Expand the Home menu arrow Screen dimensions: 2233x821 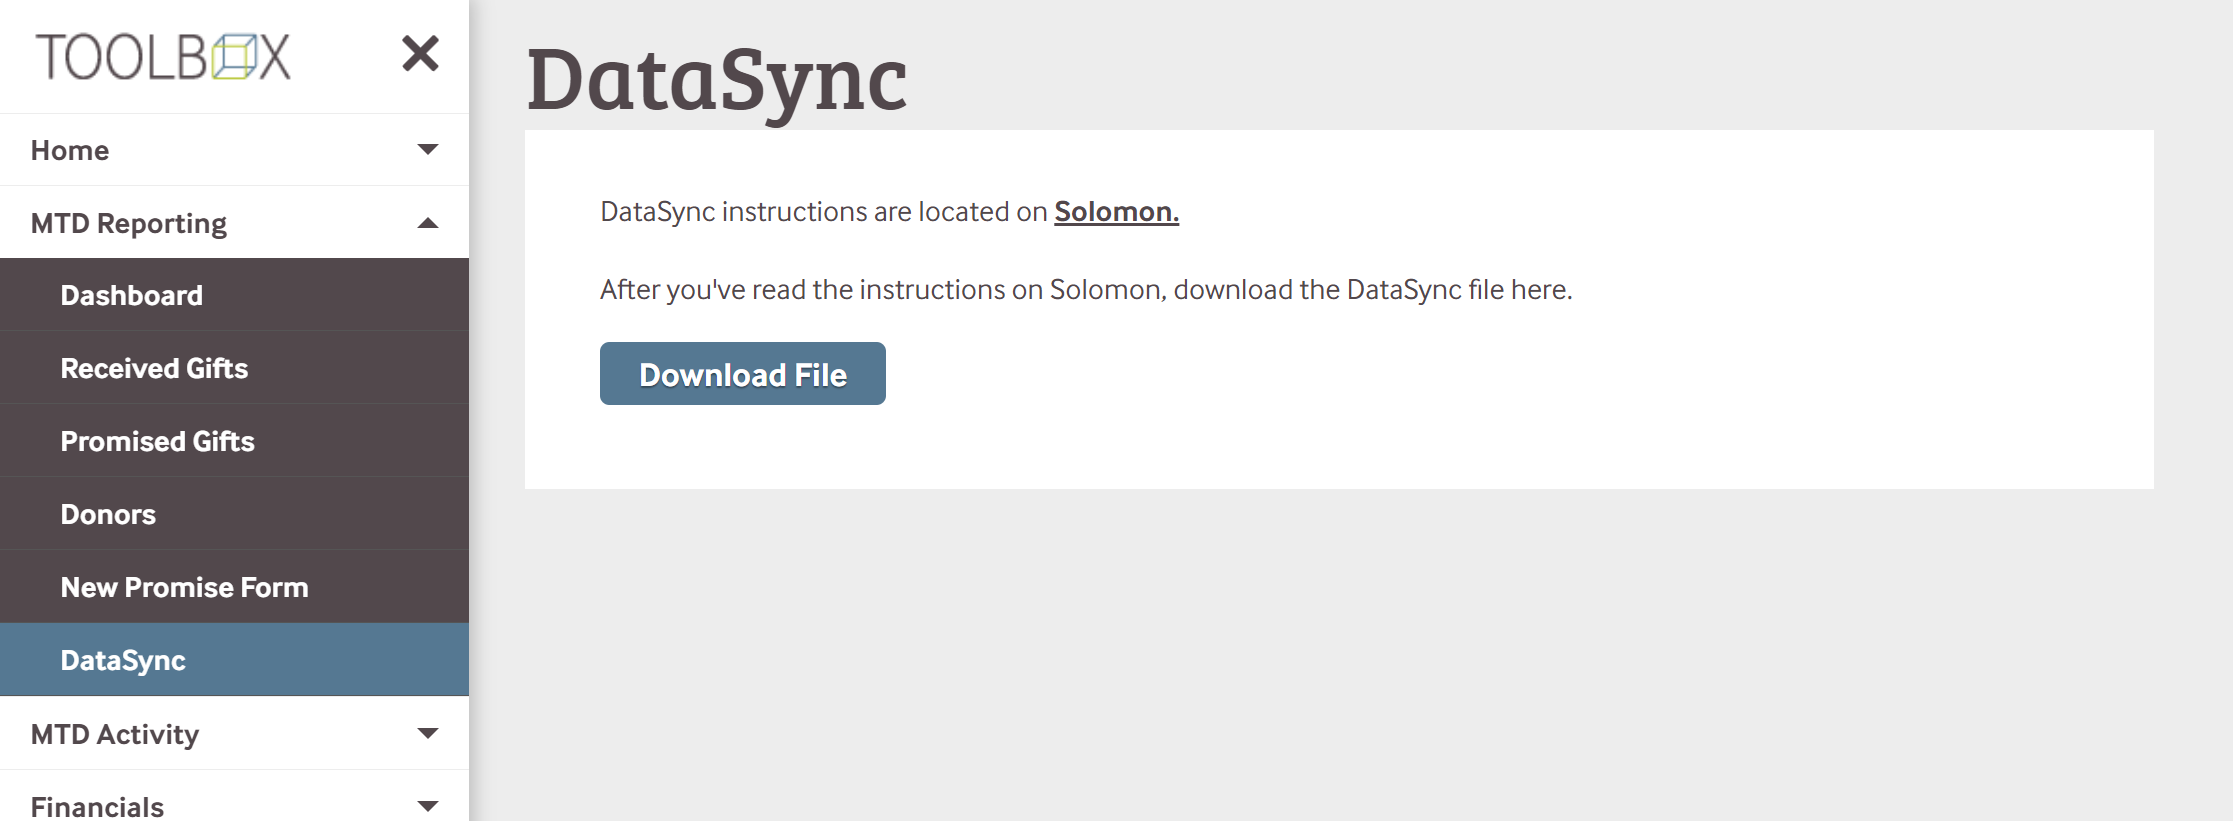pos(428,150)
